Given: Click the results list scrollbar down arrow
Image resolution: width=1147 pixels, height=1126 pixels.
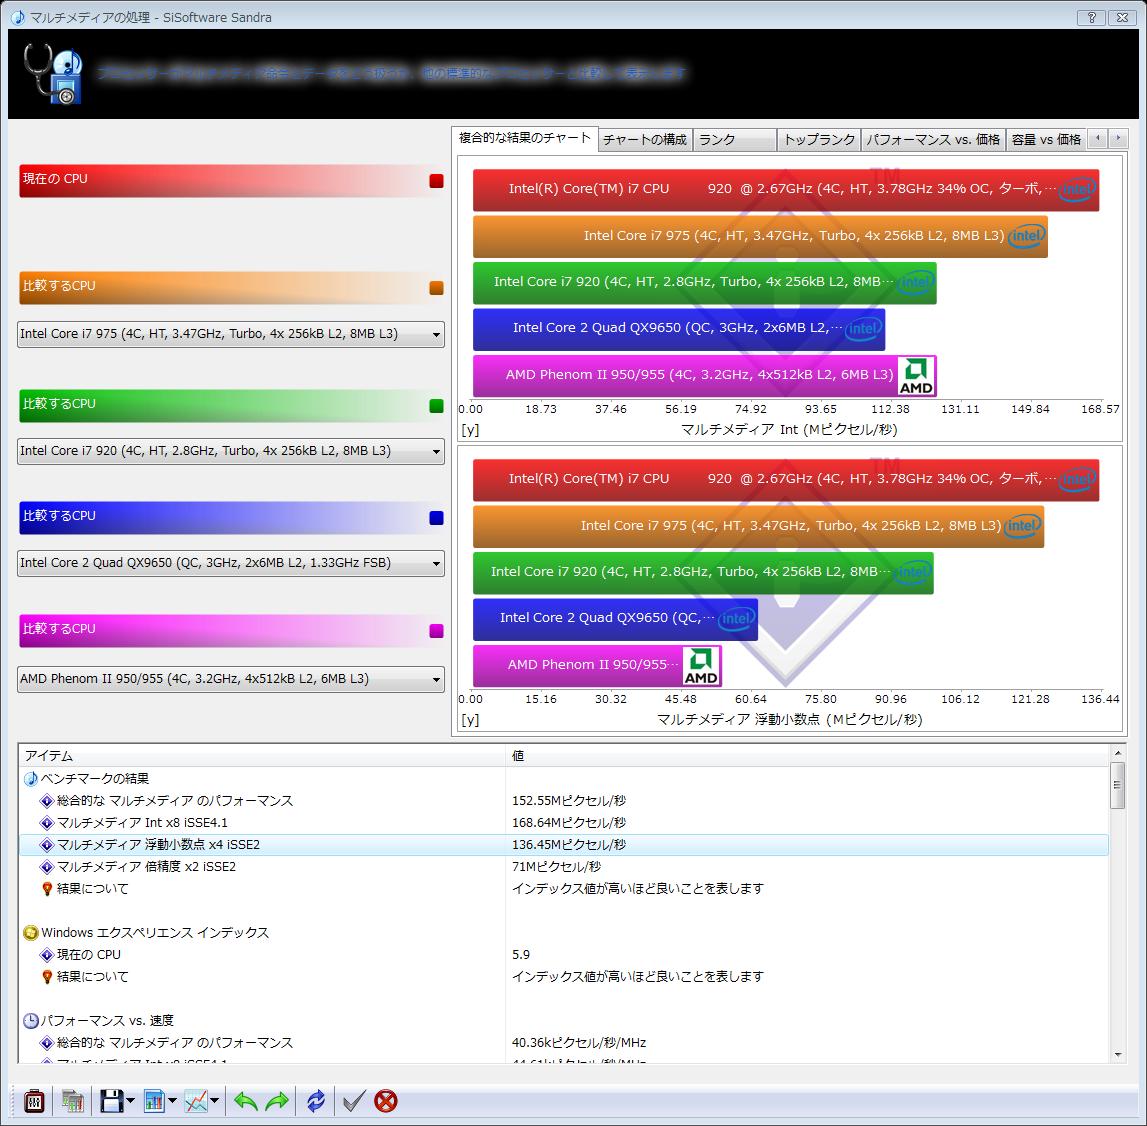Looking at the screenshot, I should coord(1117,1055).
